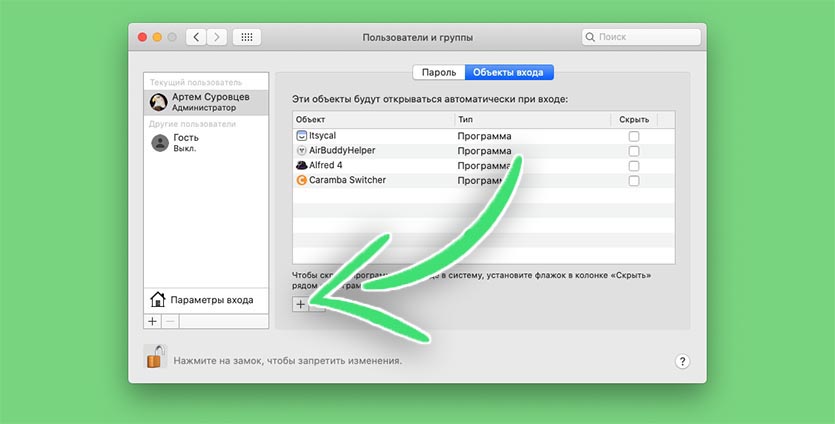Tick Скрыть checkbox for AirBuddyHelper
The width and height of the screenshot is (835, 424).
click(x=634, y=151)
